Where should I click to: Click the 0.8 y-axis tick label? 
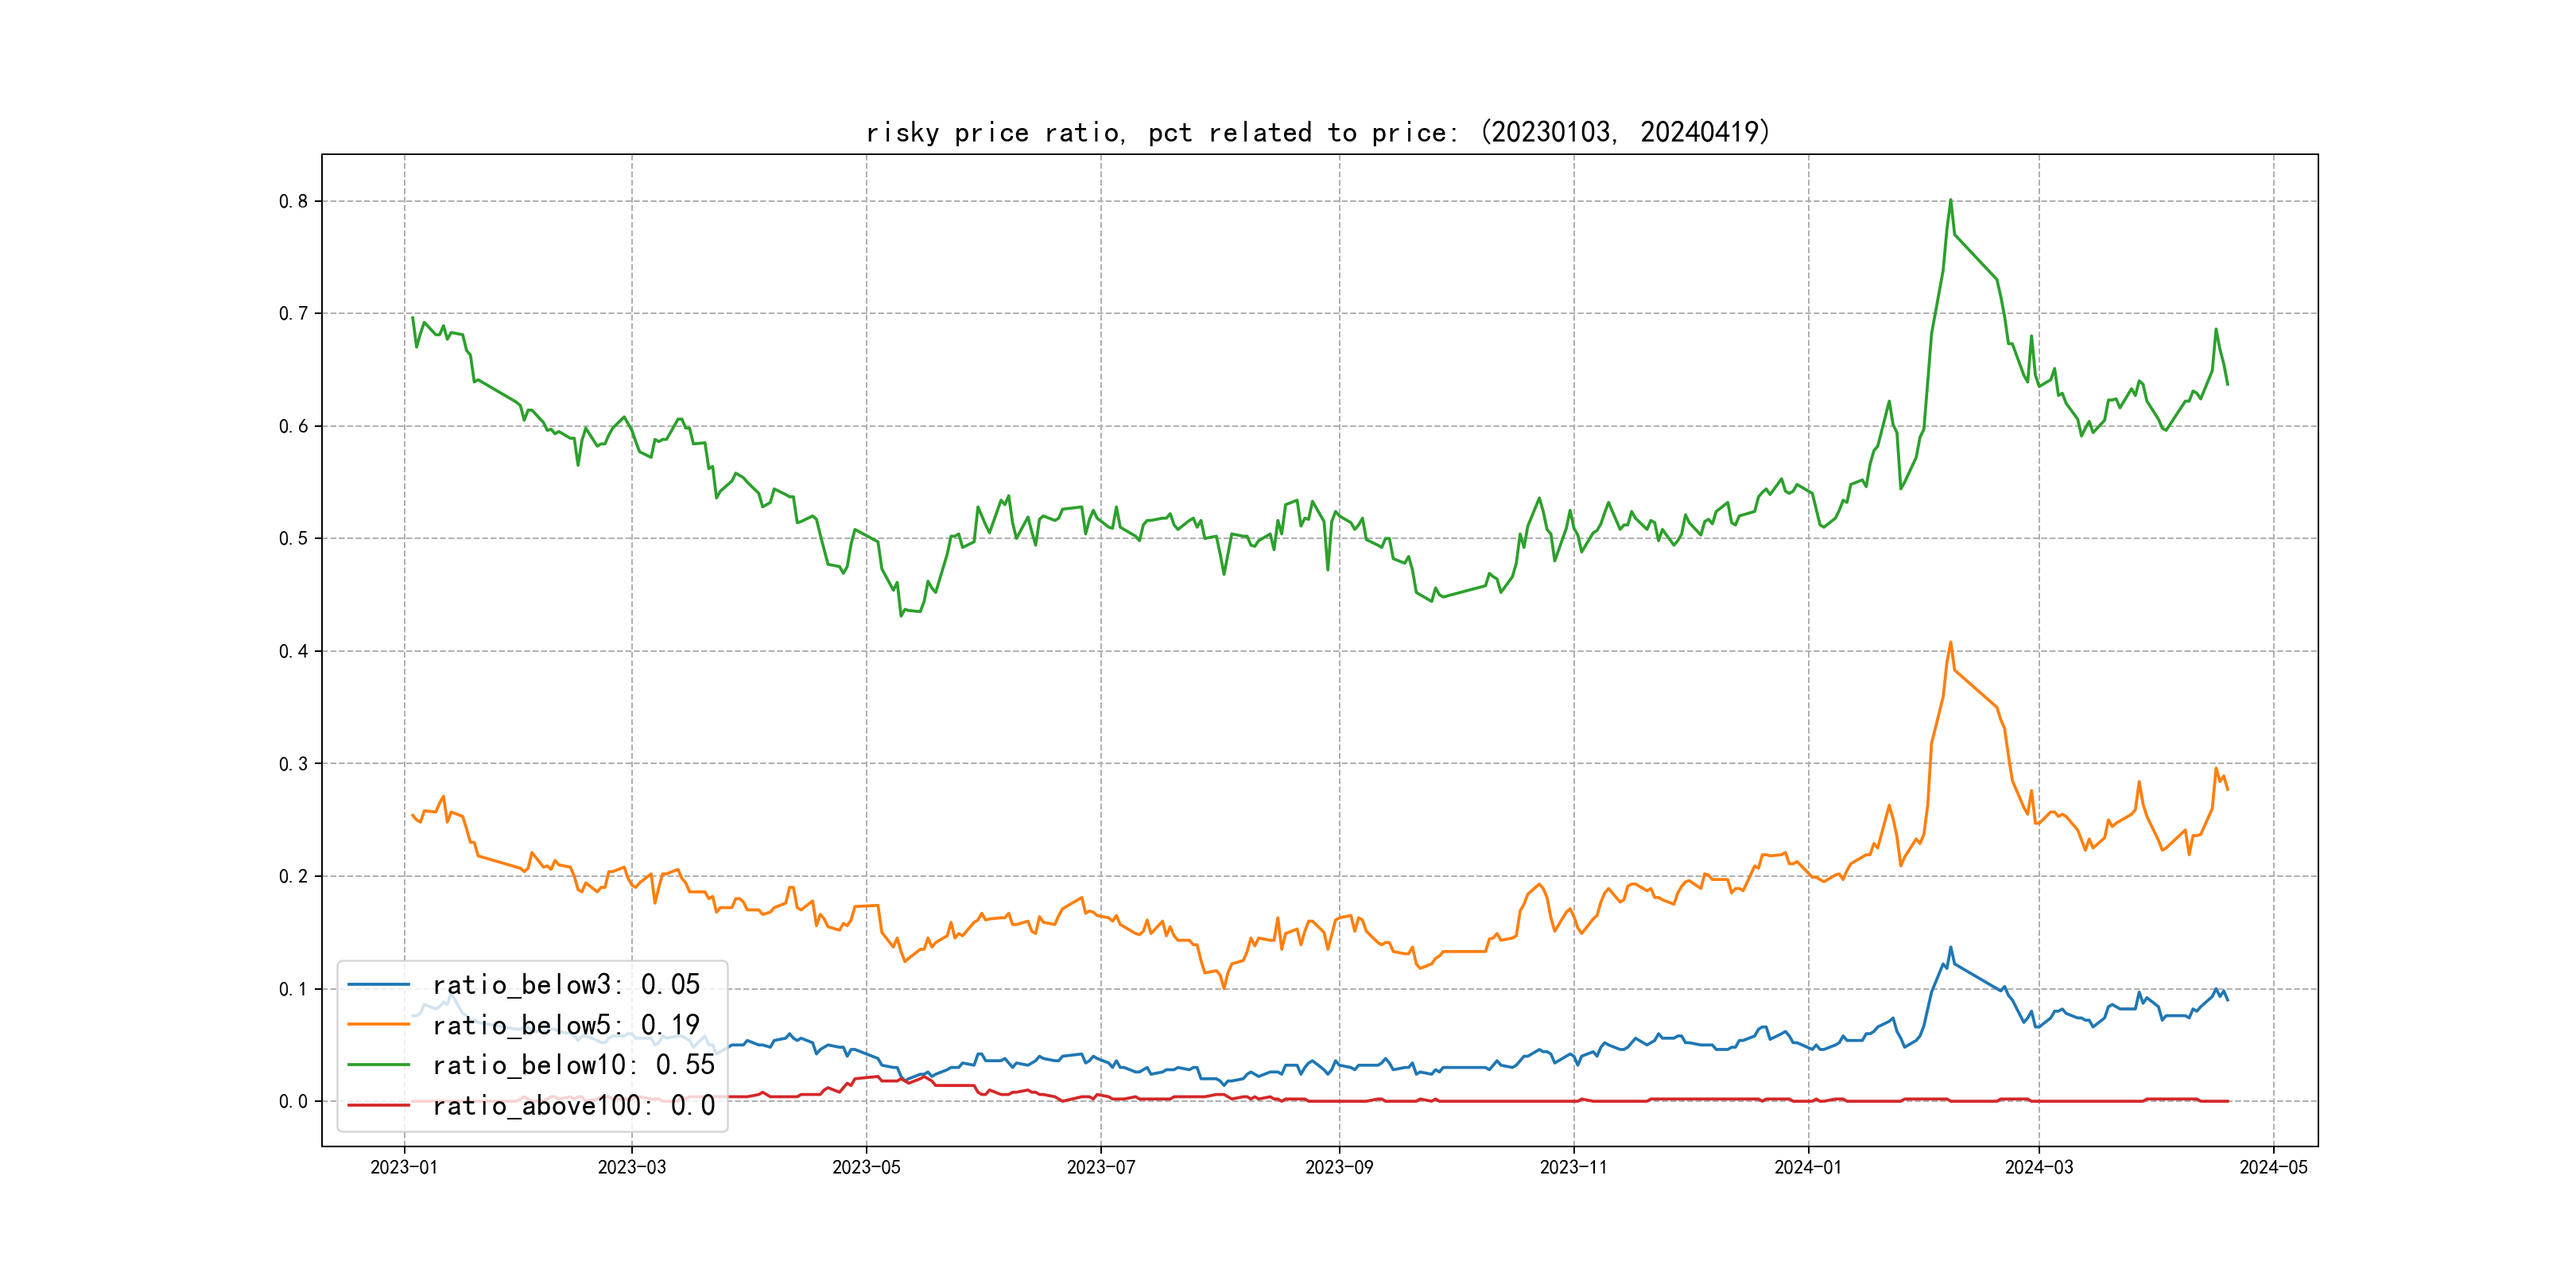293,201
